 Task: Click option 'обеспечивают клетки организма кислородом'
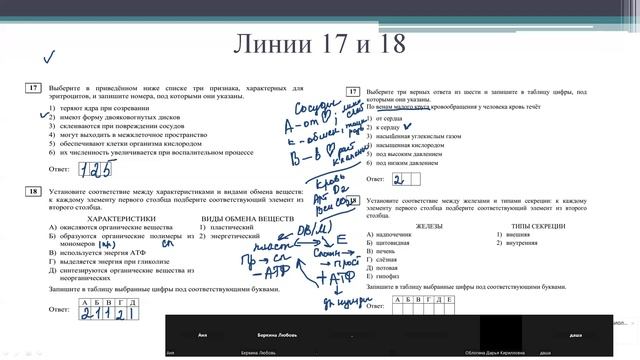point(131,144)
